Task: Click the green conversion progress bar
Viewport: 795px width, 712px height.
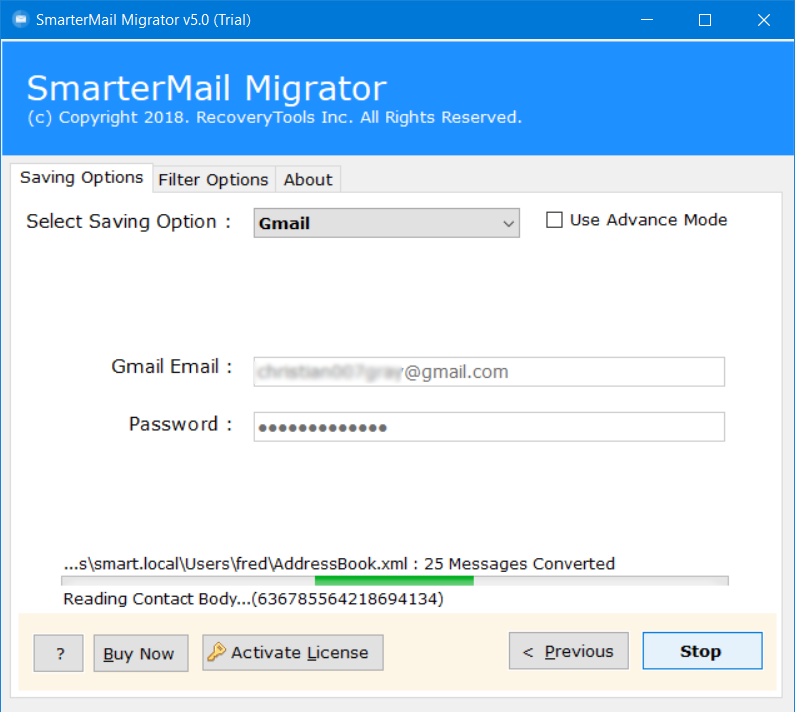Action: point(394,581)
